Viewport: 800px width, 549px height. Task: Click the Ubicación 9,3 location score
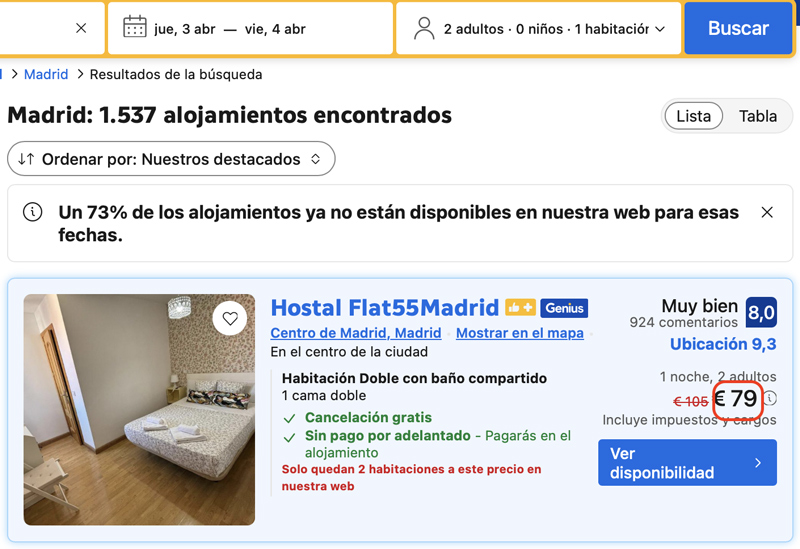tap(723, 344)
